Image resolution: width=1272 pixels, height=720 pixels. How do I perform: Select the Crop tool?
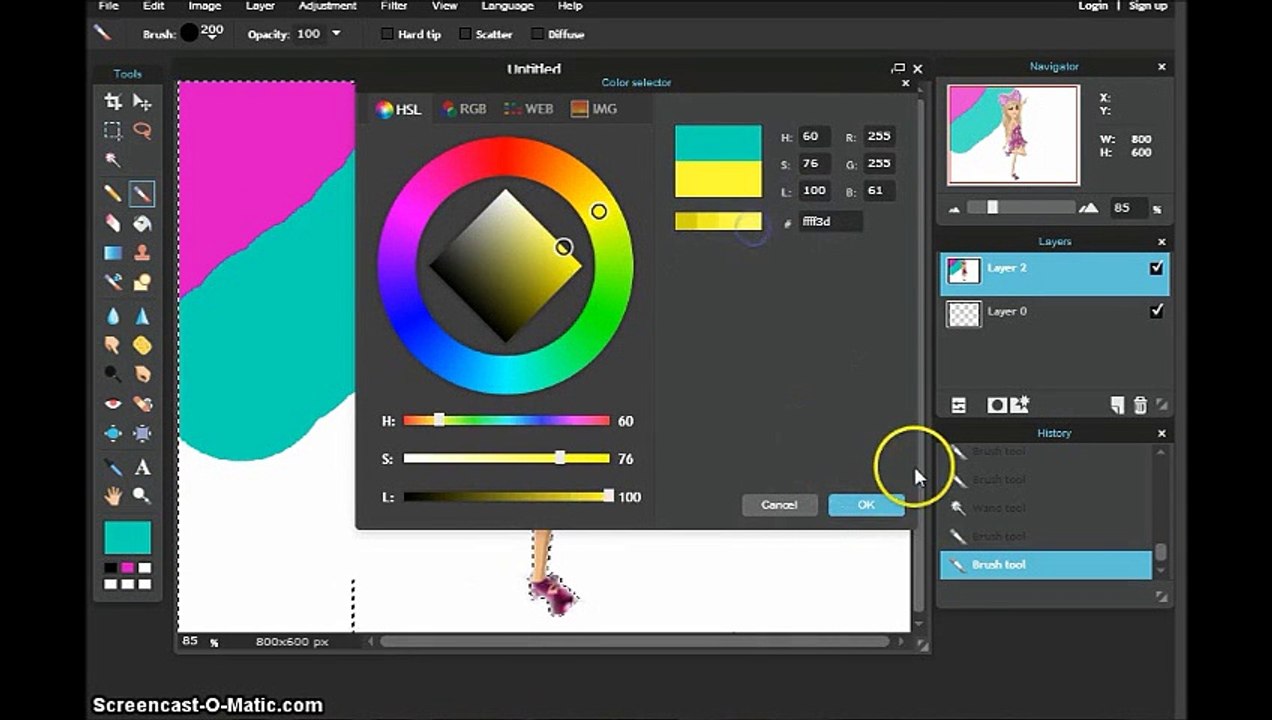(x=113, y=102)
